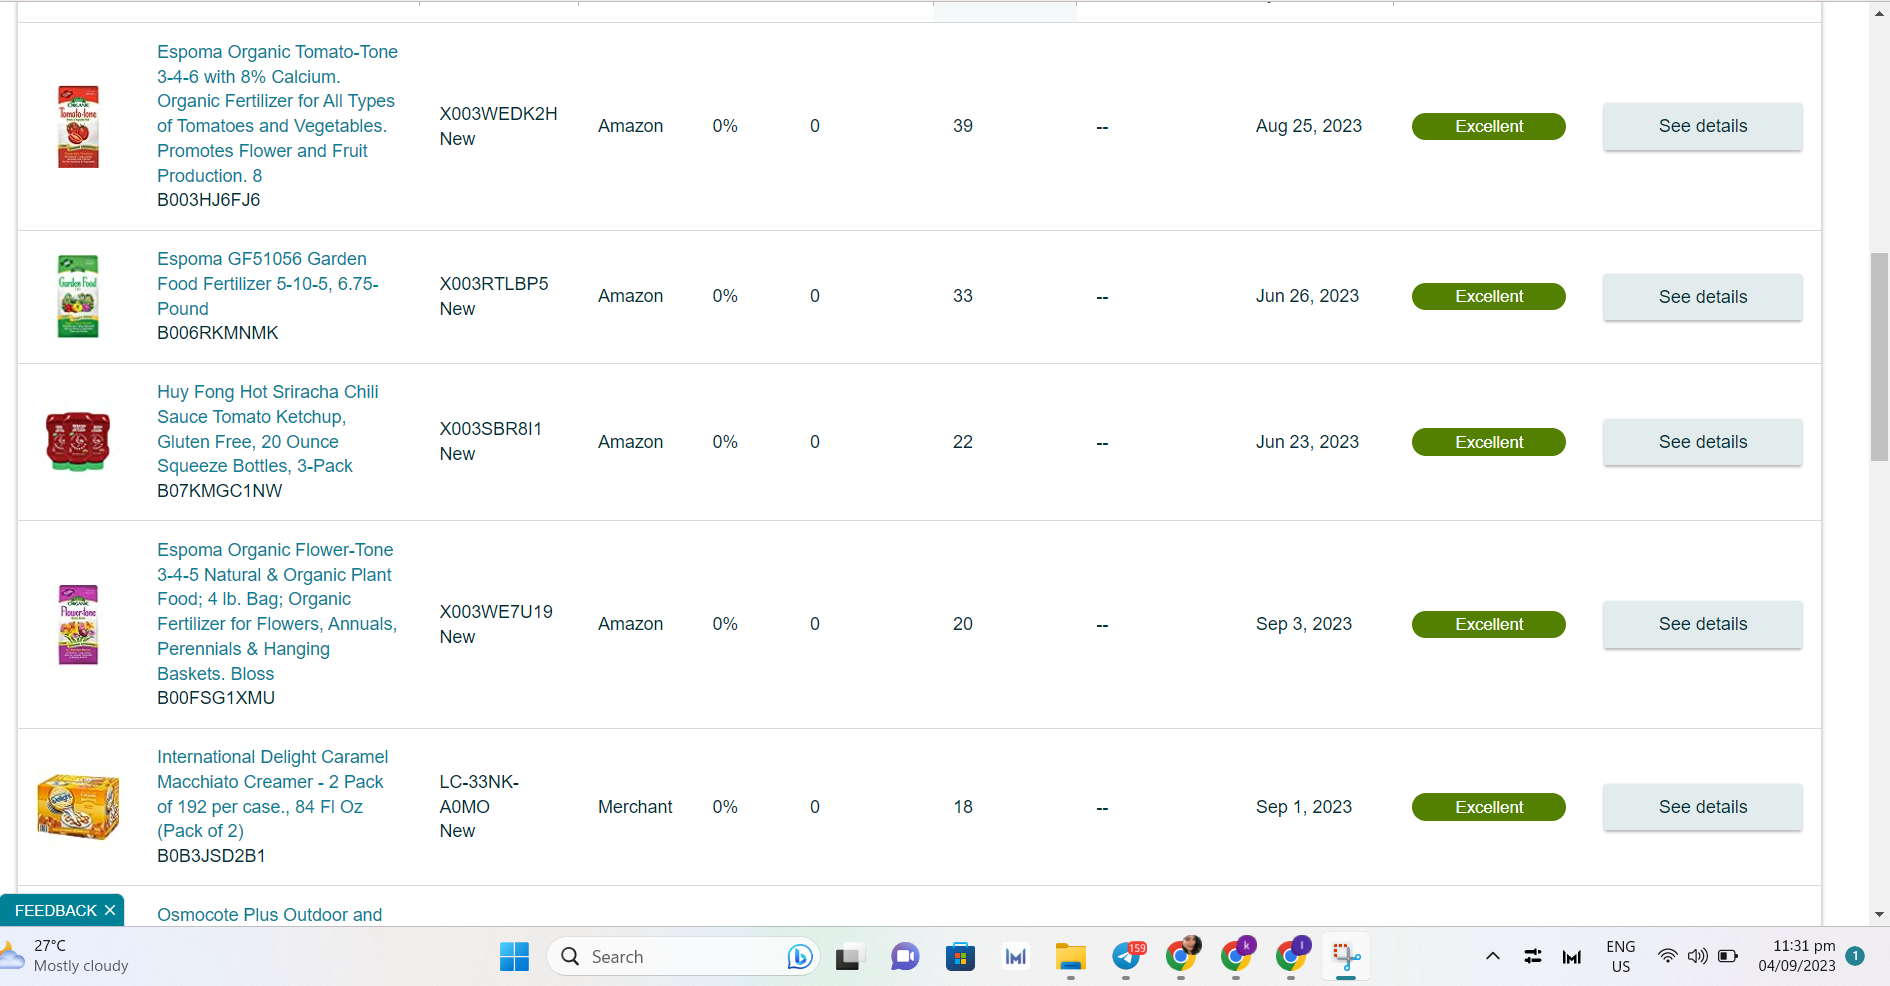Open the Snipping Tool taskbar icon
1890x986 pixels.
[1346, 957]
